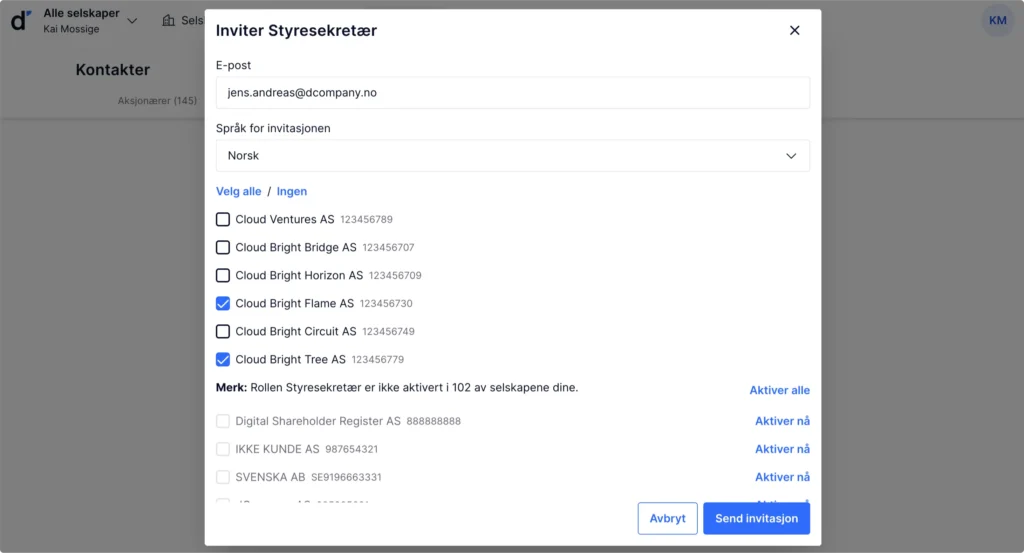Click the d logo icon
Image resolution: width=1024 pixels, height=553 pixels.
click(x=21, y=21)
